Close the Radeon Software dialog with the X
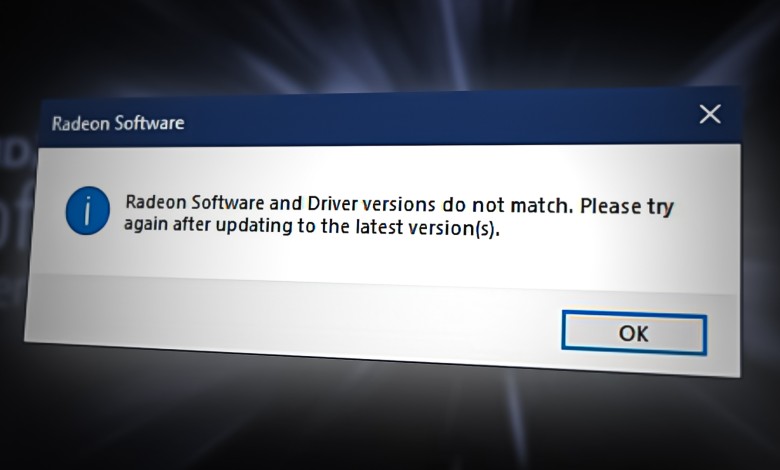The height and width of the screenshot is (470, 780). pos(710,114)
